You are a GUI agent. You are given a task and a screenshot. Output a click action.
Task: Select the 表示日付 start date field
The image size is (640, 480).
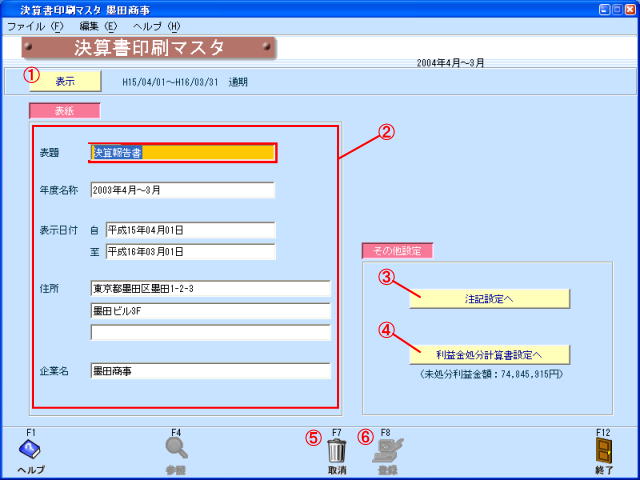(189, 231)
